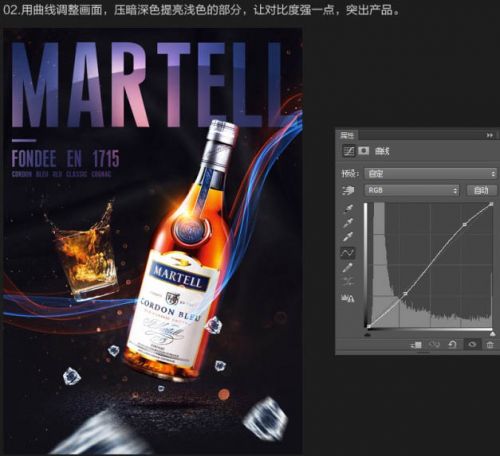The height and width of the screenshot is (456, 500).
Task: Toggle view previous state icon
Action: click(434, 344)
